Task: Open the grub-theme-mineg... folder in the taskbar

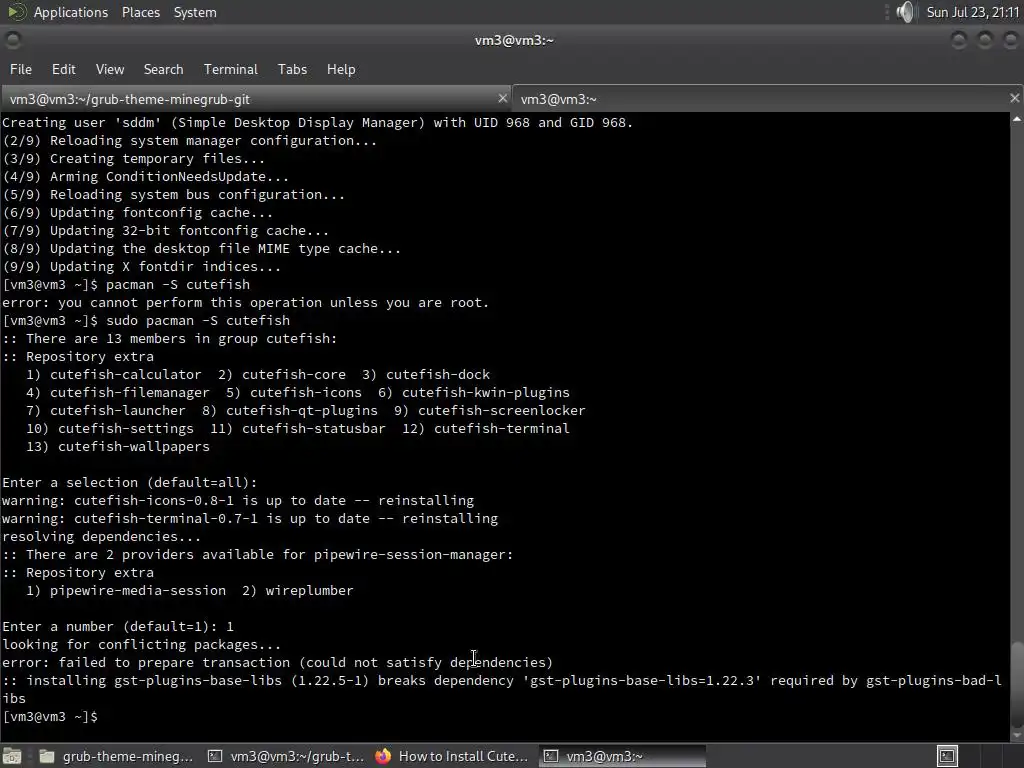Action: pyautogui.click(x=116, y=756)
